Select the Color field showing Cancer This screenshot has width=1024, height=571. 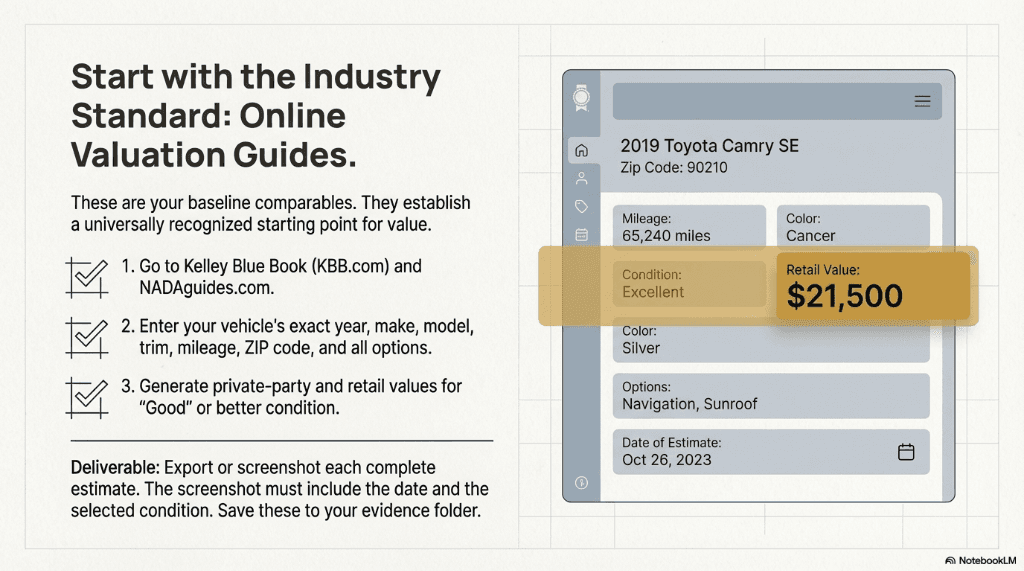(x=853, y=227)
